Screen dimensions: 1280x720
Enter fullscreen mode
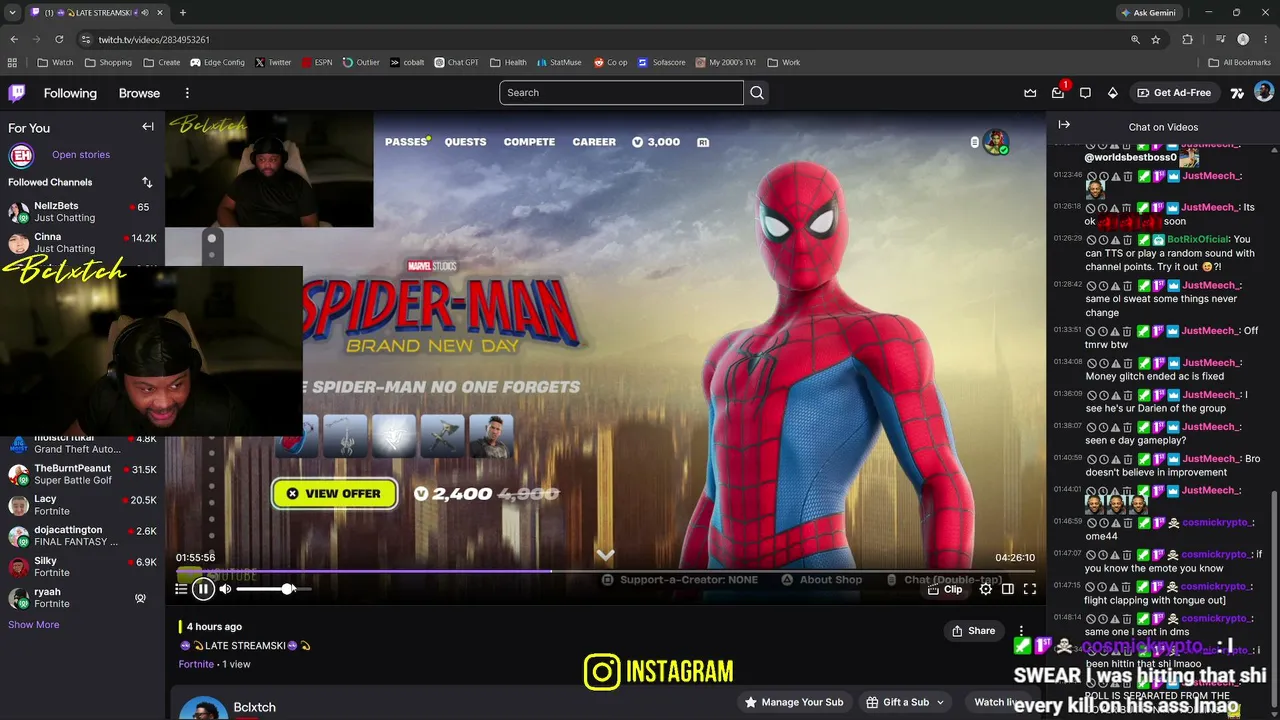1030,589
